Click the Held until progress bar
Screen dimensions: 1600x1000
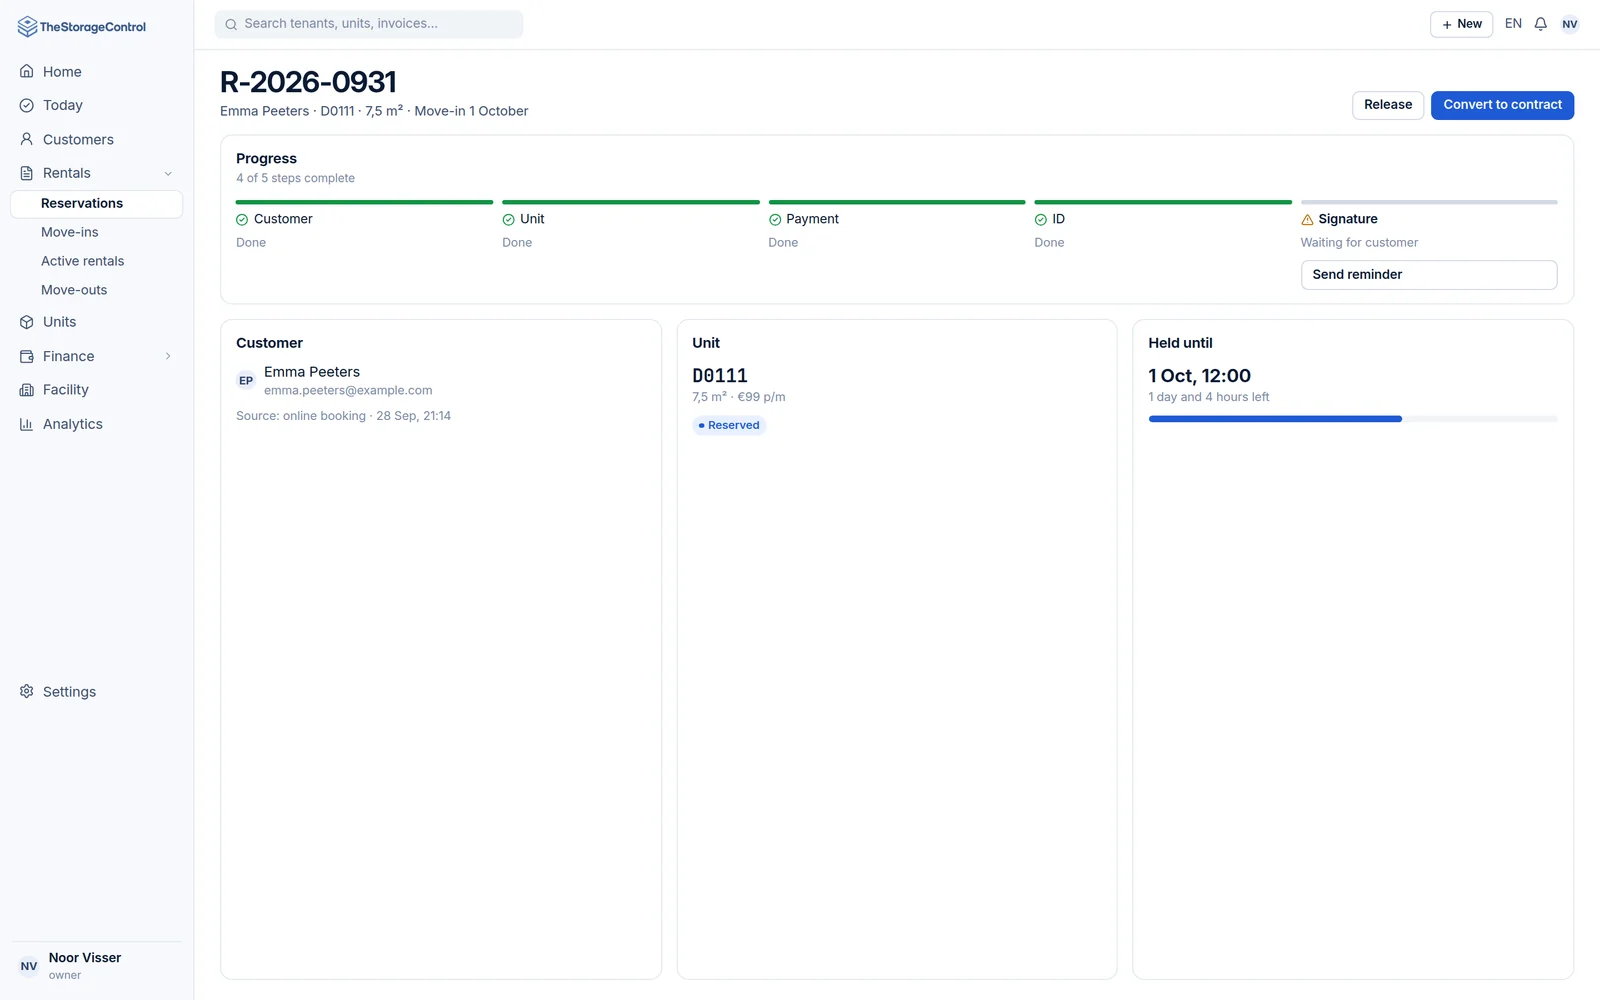tap(1353, 419)
